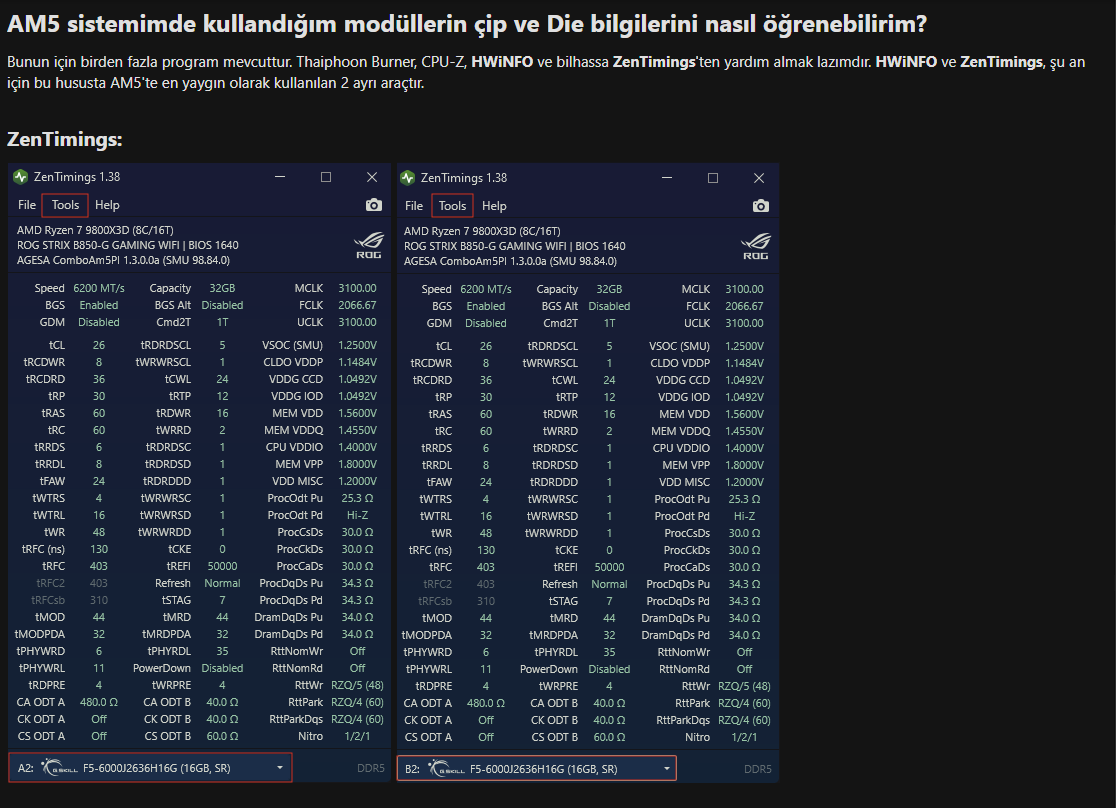The height and width of the screenshot is (808, 1116).
Task: Open File menu in right ZenTimings window
Action: tap(414, 206)
